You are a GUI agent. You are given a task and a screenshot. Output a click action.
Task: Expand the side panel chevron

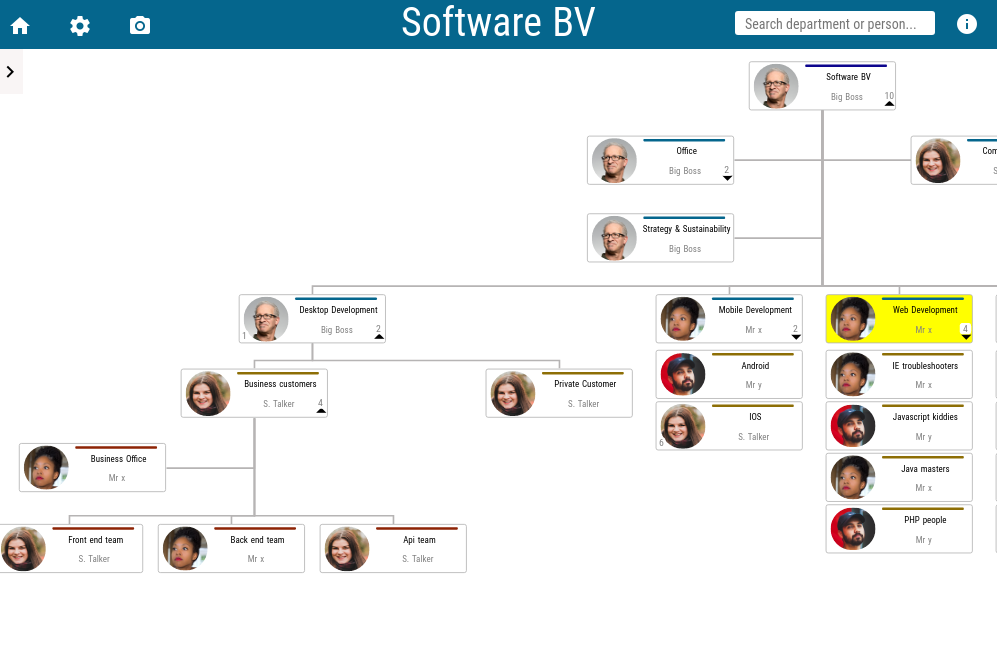[x=10, y=72]
